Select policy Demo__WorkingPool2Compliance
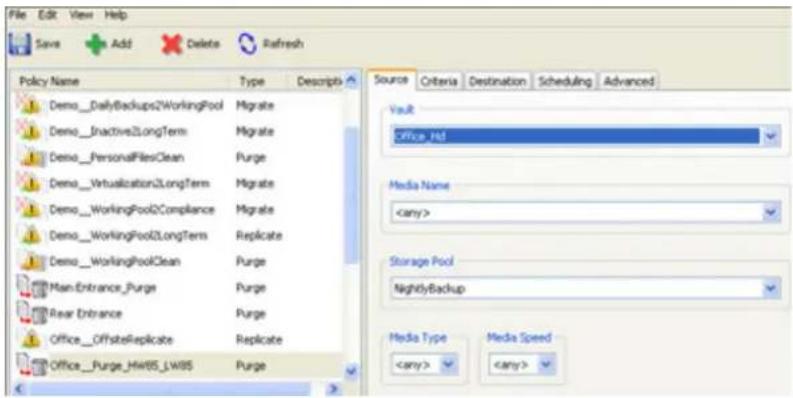 point(131,209)
